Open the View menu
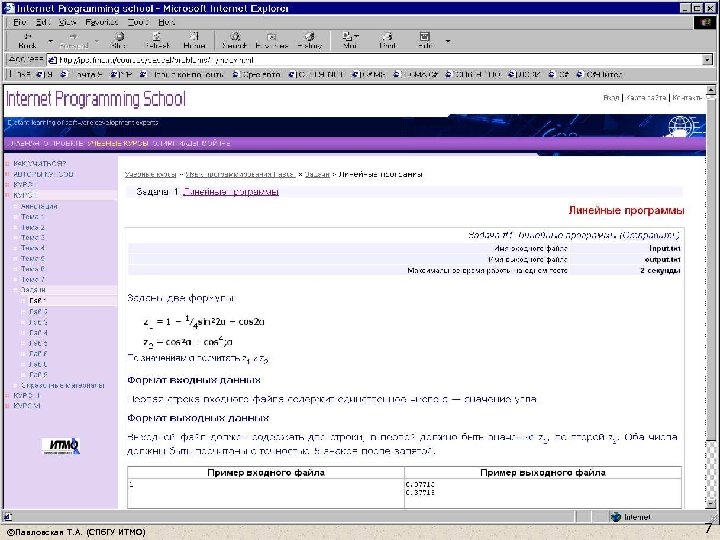The image size is (720, 540). [67, 22]
